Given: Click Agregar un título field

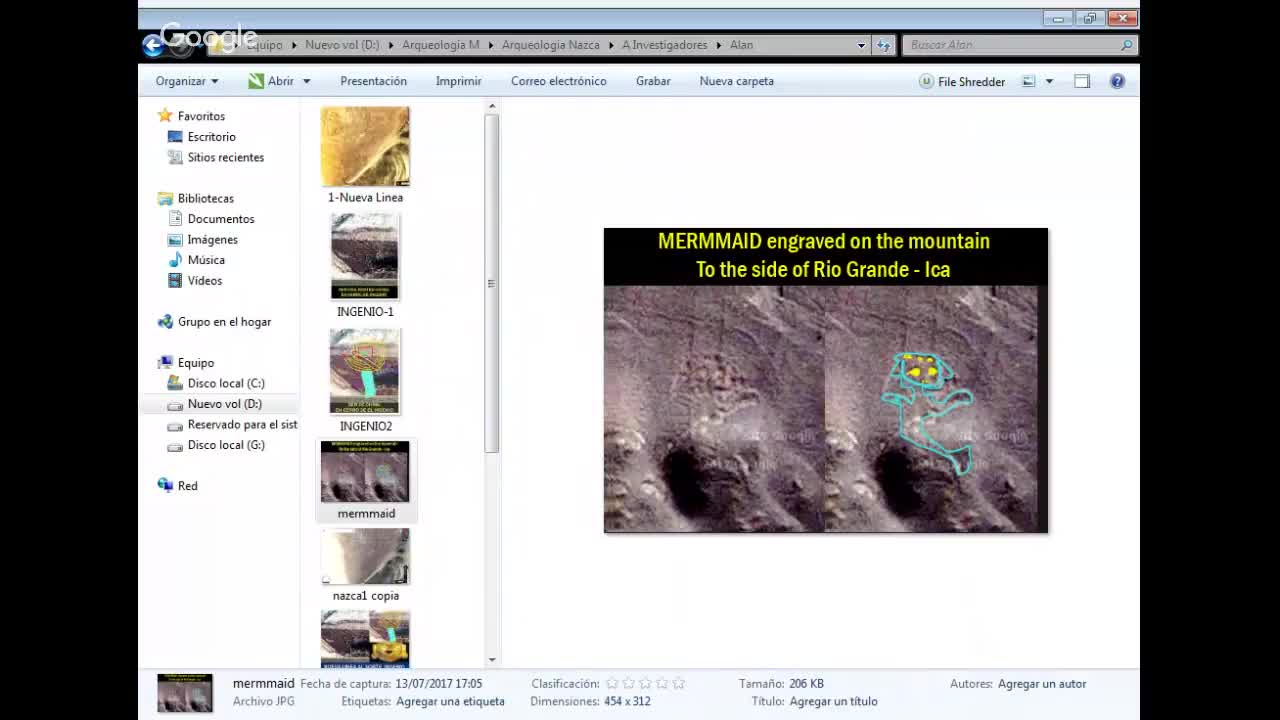Looking at the screenshot, I should point(833,701).
